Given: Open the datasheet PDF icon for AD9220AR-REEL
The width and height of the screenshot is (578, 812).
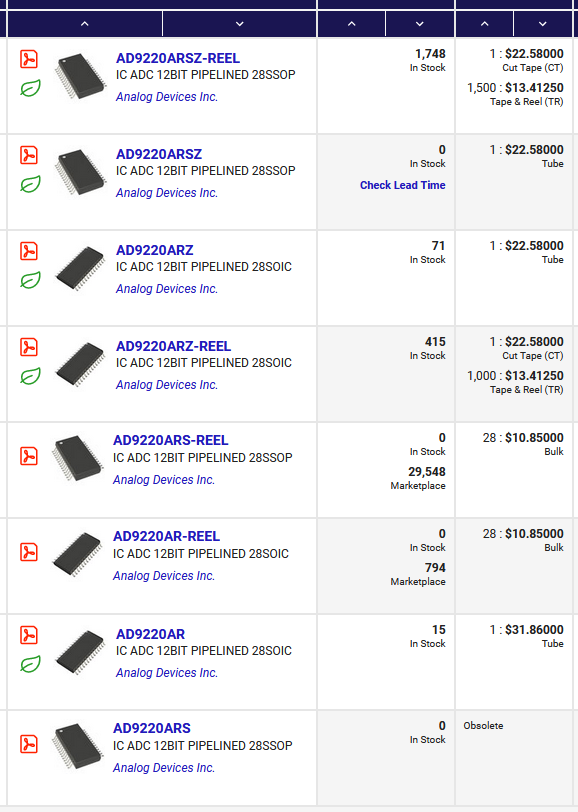Looking at the screenshot, I should pyautogui.click(x=29, y=552).
